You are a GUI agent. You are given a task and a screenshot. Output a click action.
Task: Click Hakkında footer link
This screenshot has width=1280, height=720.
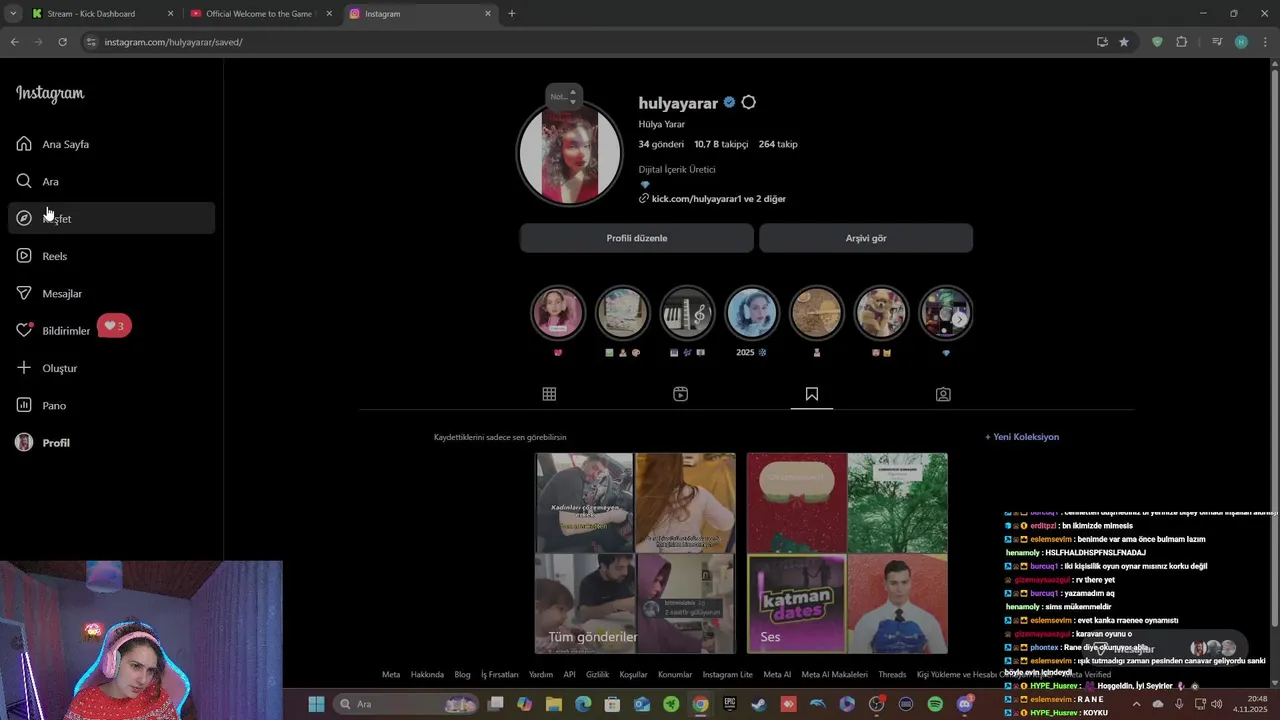[x=427, y=675]
